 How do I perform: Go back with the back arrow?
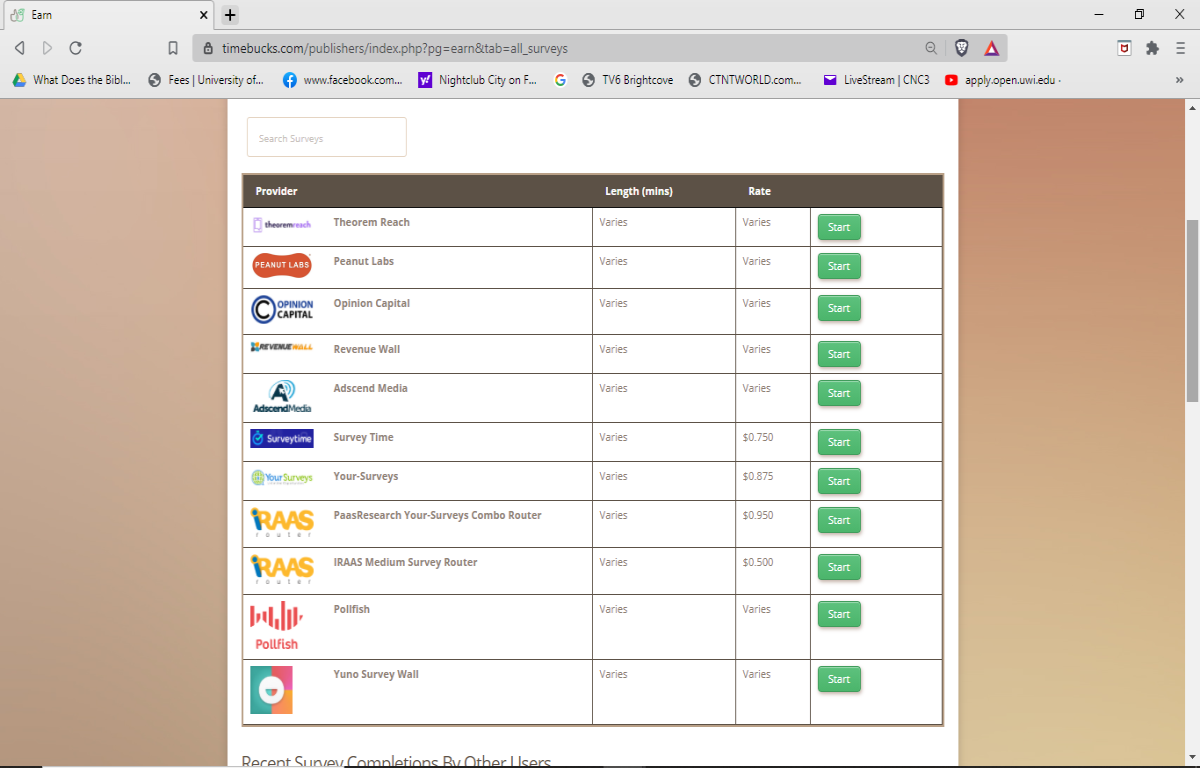[19, 48]
